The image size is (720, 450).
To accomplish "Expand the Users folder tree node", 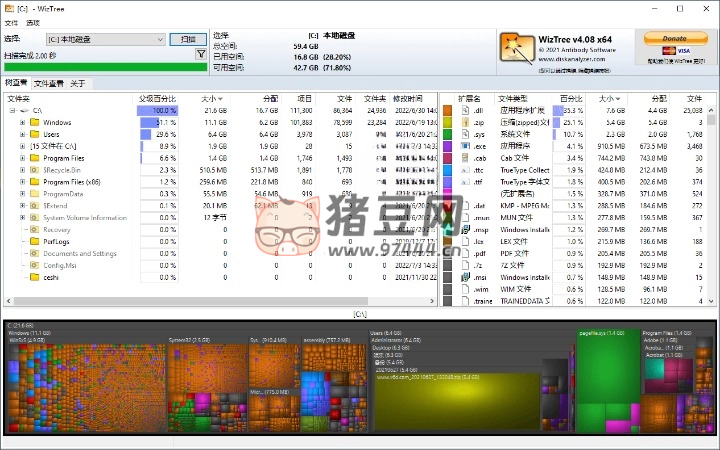I will (x=22, y=134).
